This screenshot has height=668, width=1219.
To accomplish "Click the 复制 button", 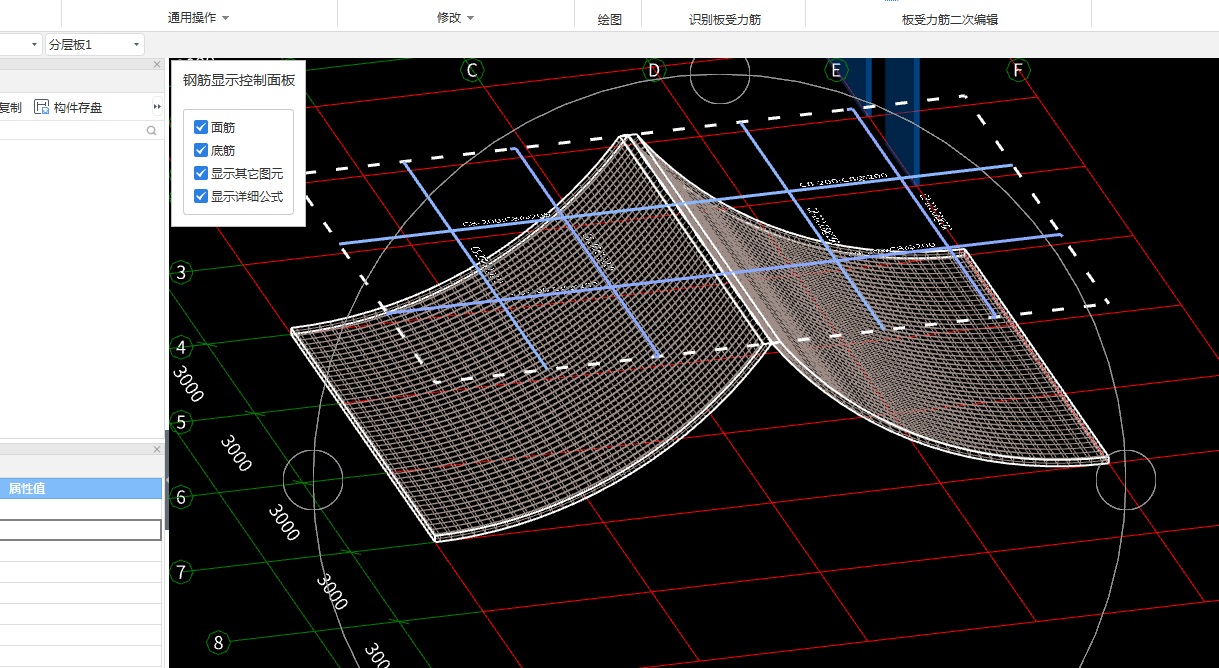I will pos(10,107).
